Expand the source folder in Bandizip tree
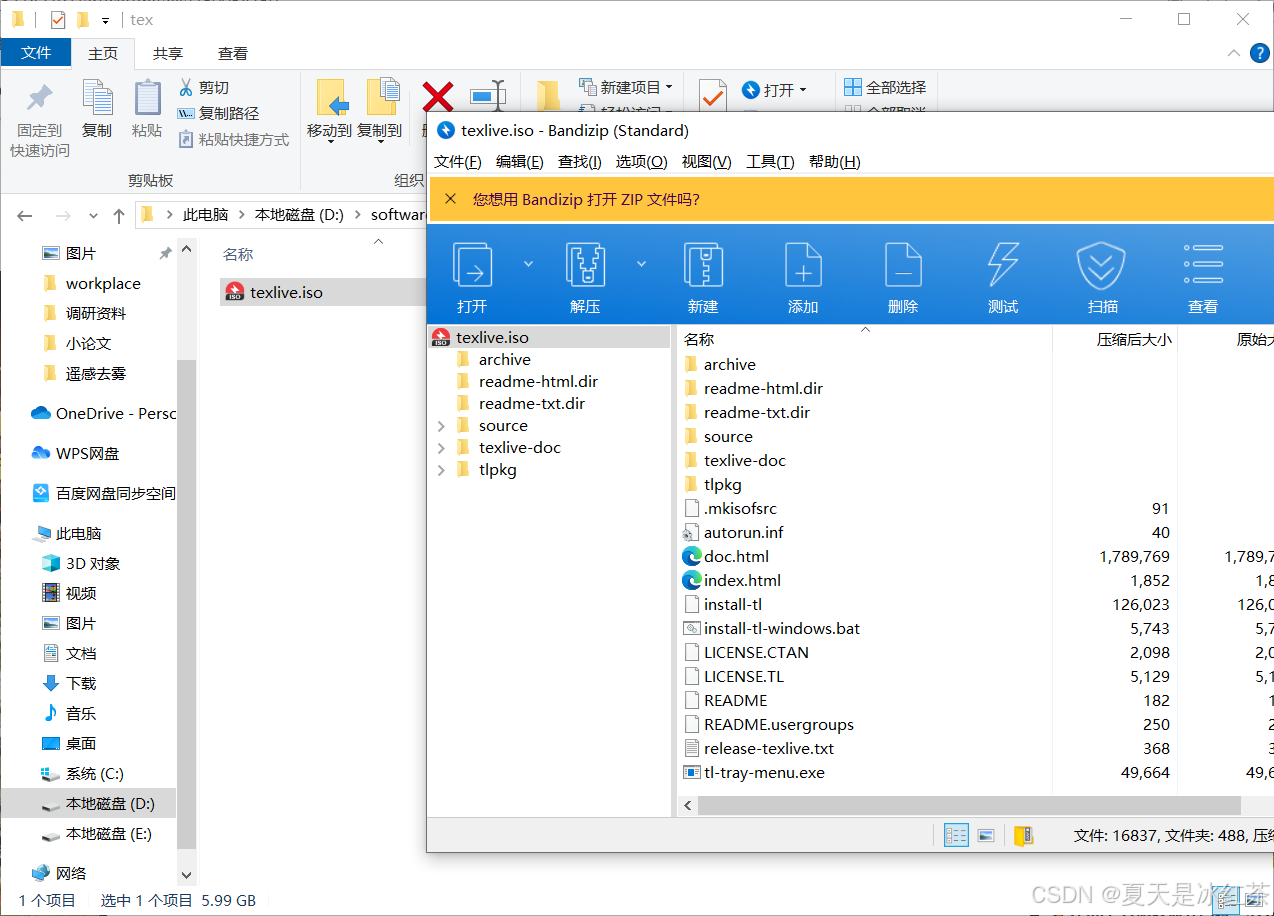The image size is (1274, 916). (x=441, y=426)
